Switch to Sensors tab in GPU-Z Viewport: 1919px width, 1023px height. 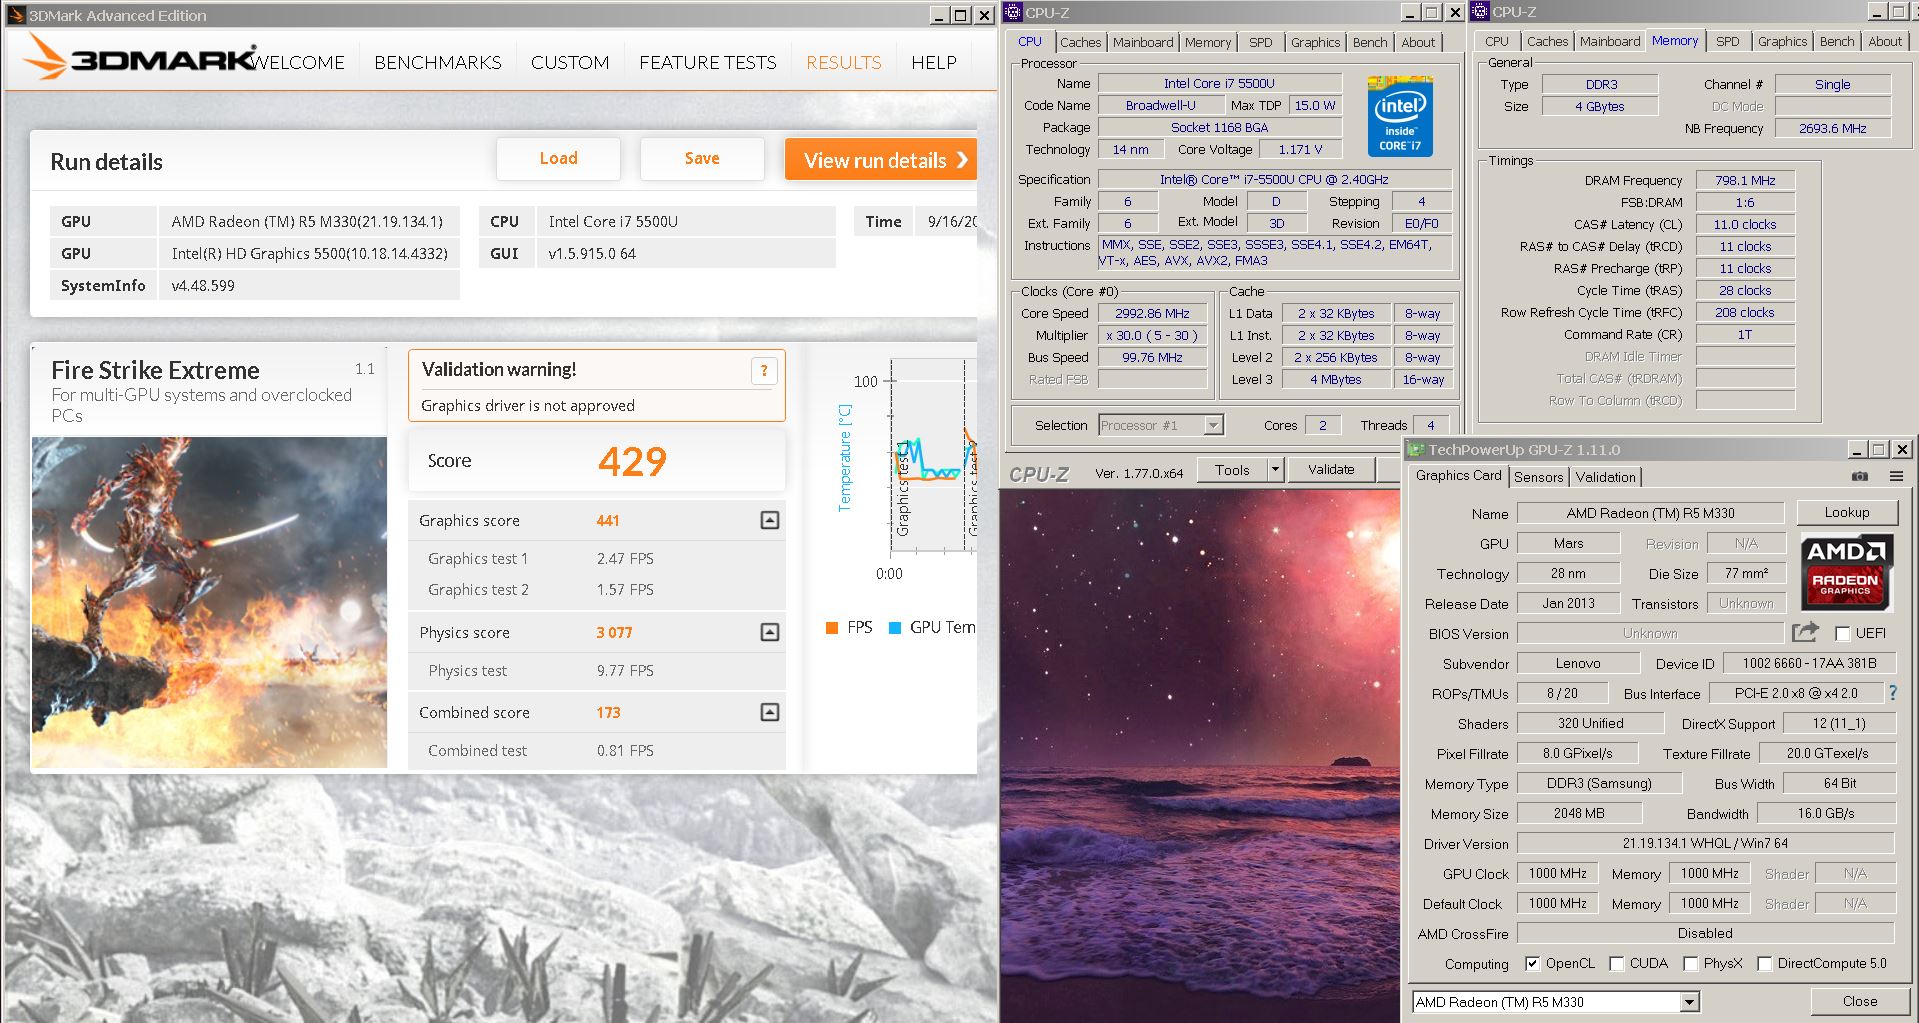(x=1538, y=477)
